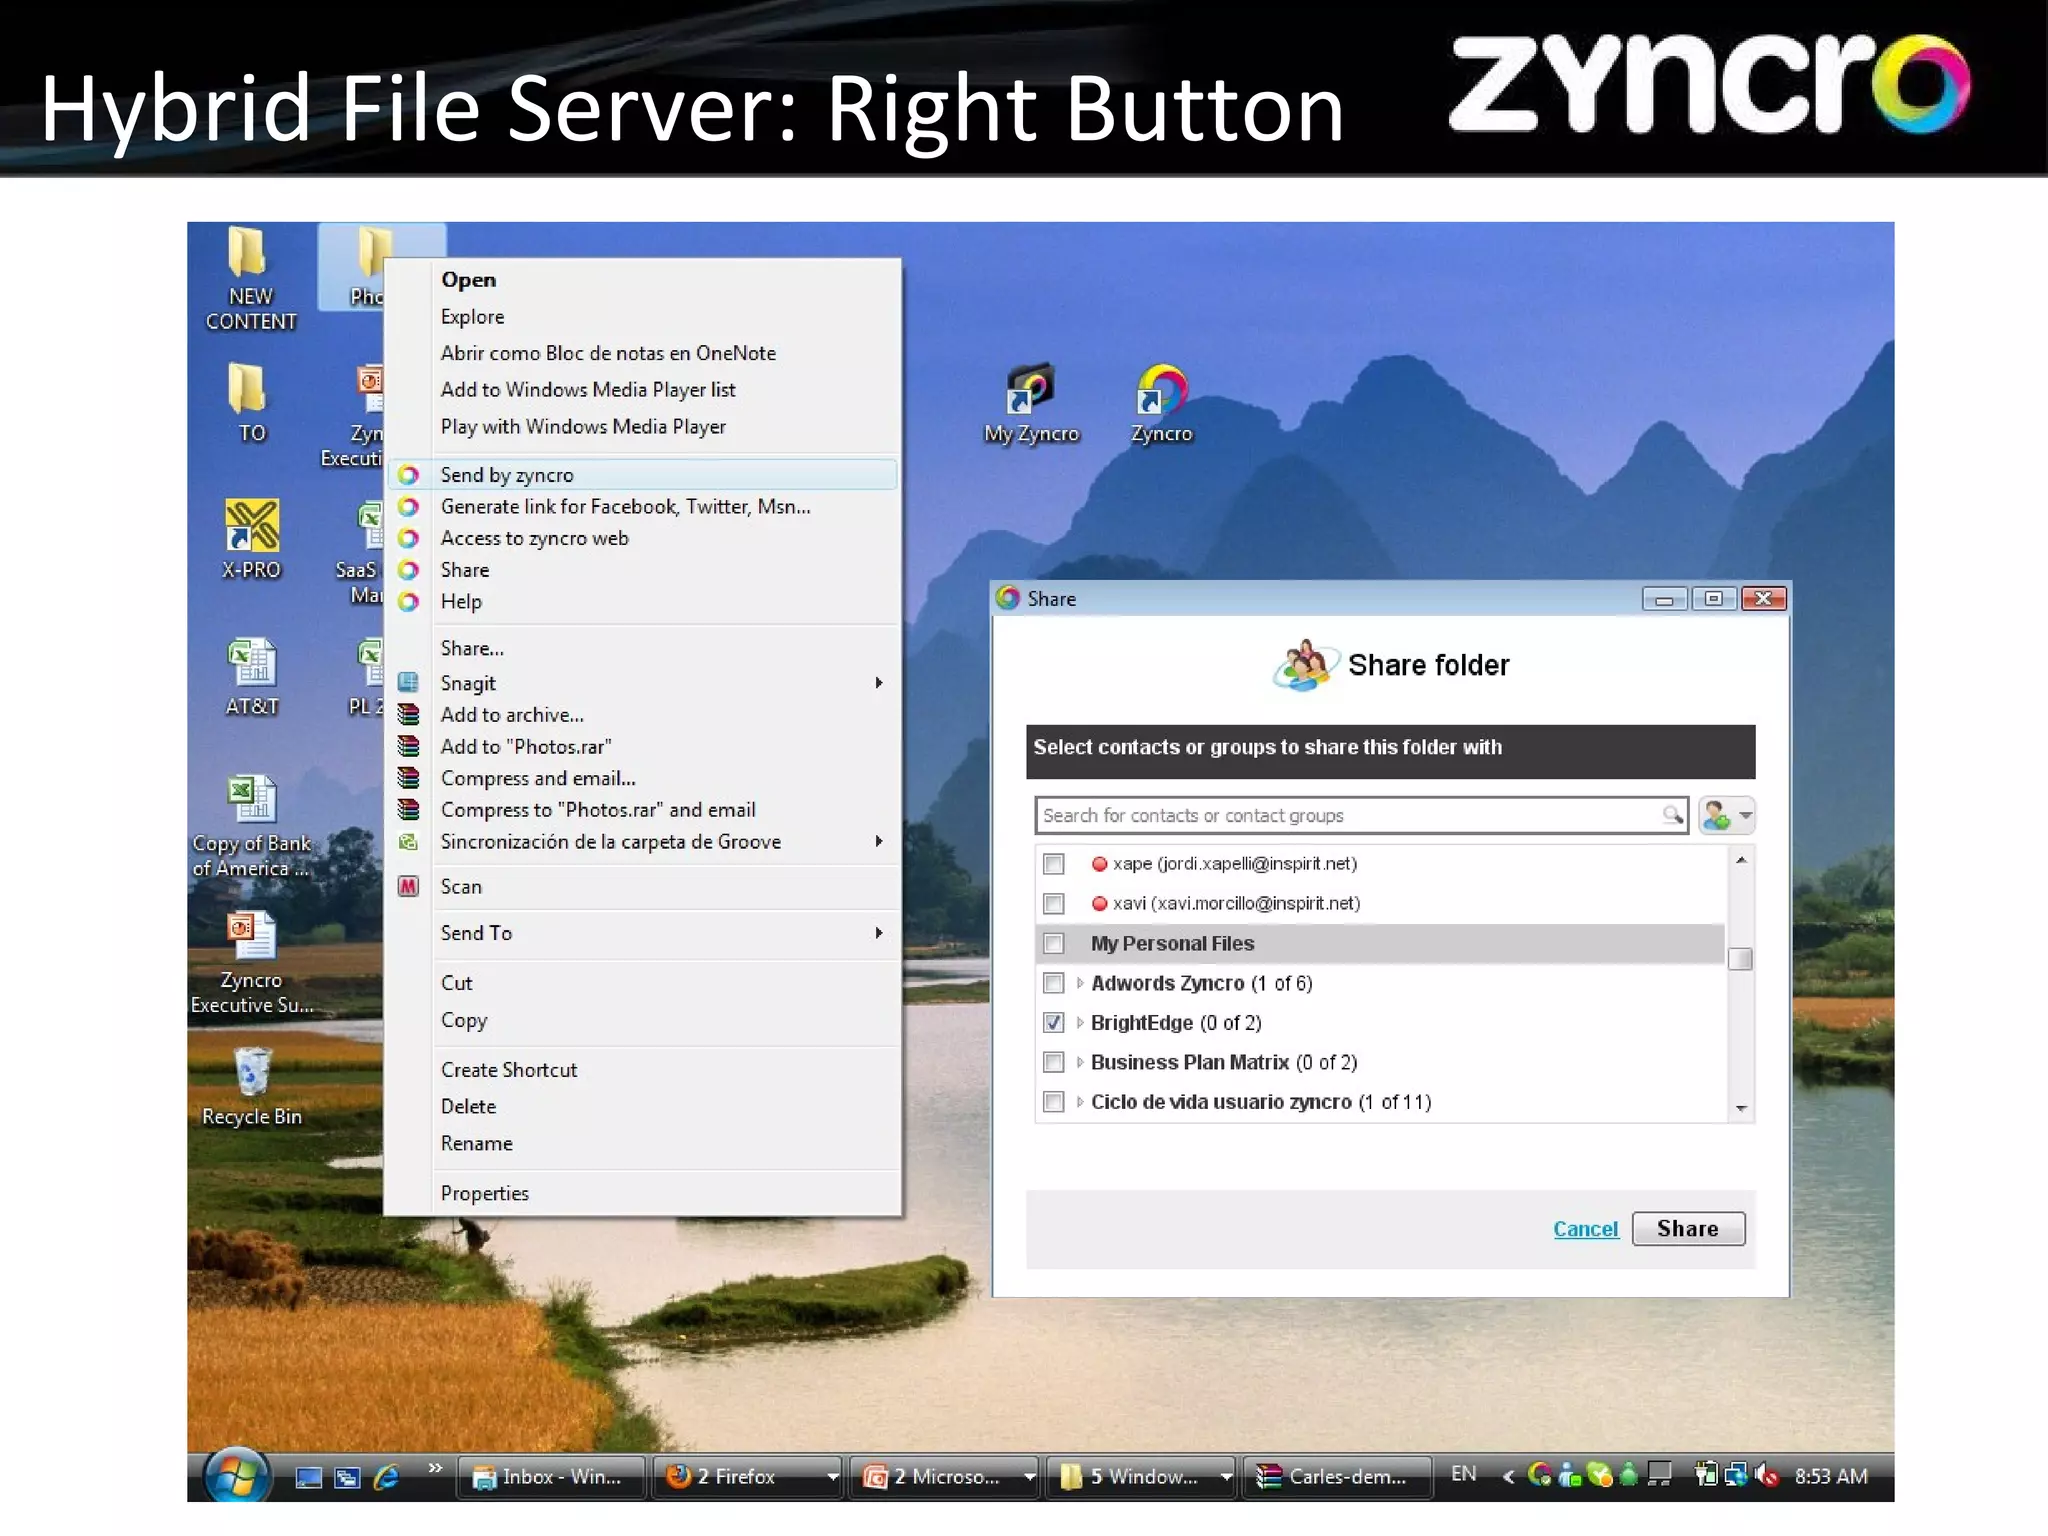Choose Open from the context menu
Viewport: 2048px width, 1536px height.
(x=643, y=280)
